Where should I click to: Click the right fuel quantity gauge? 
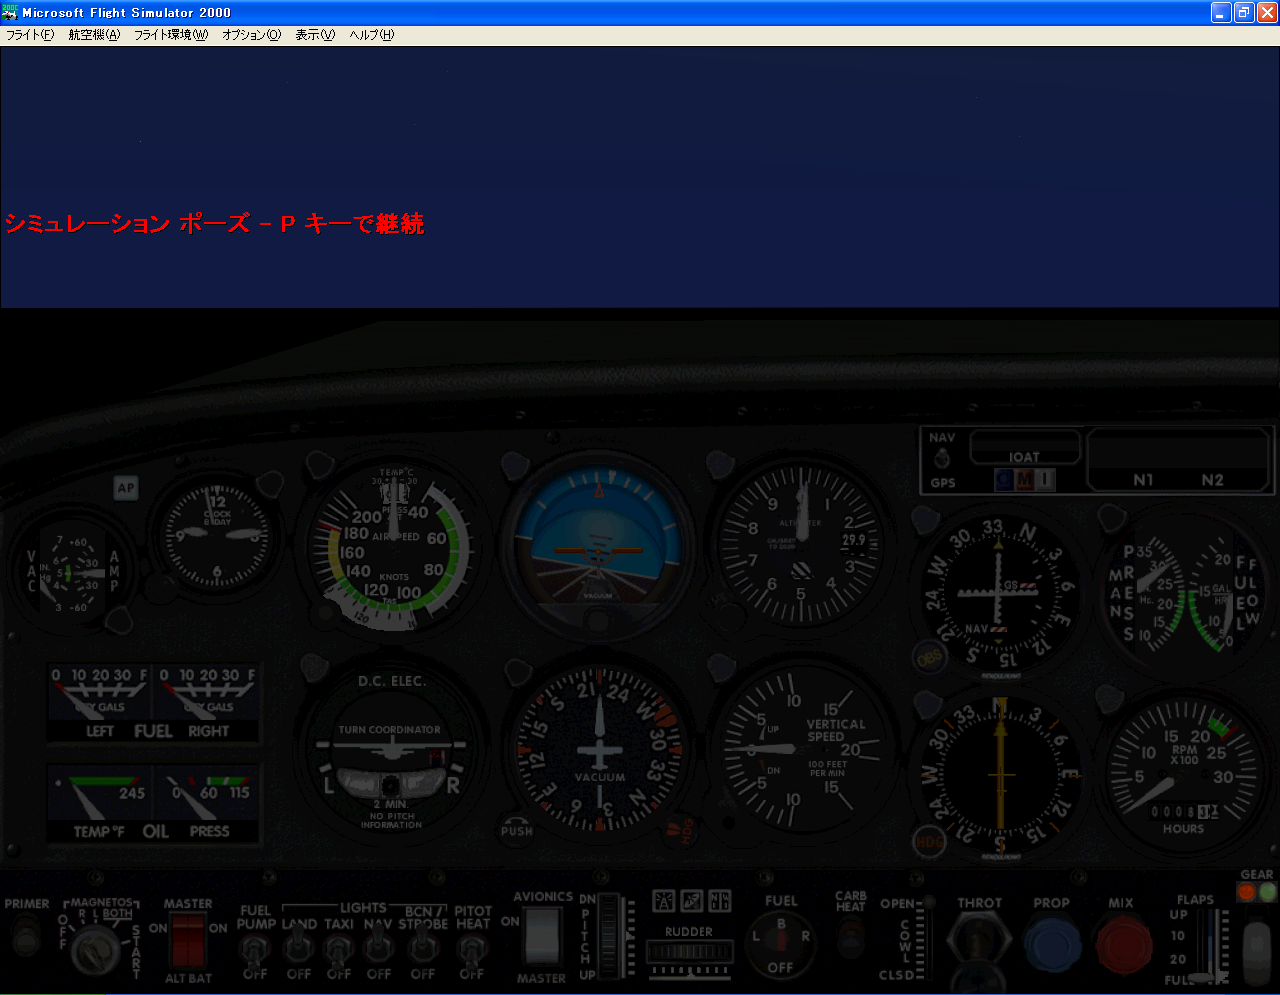point(206,701)
